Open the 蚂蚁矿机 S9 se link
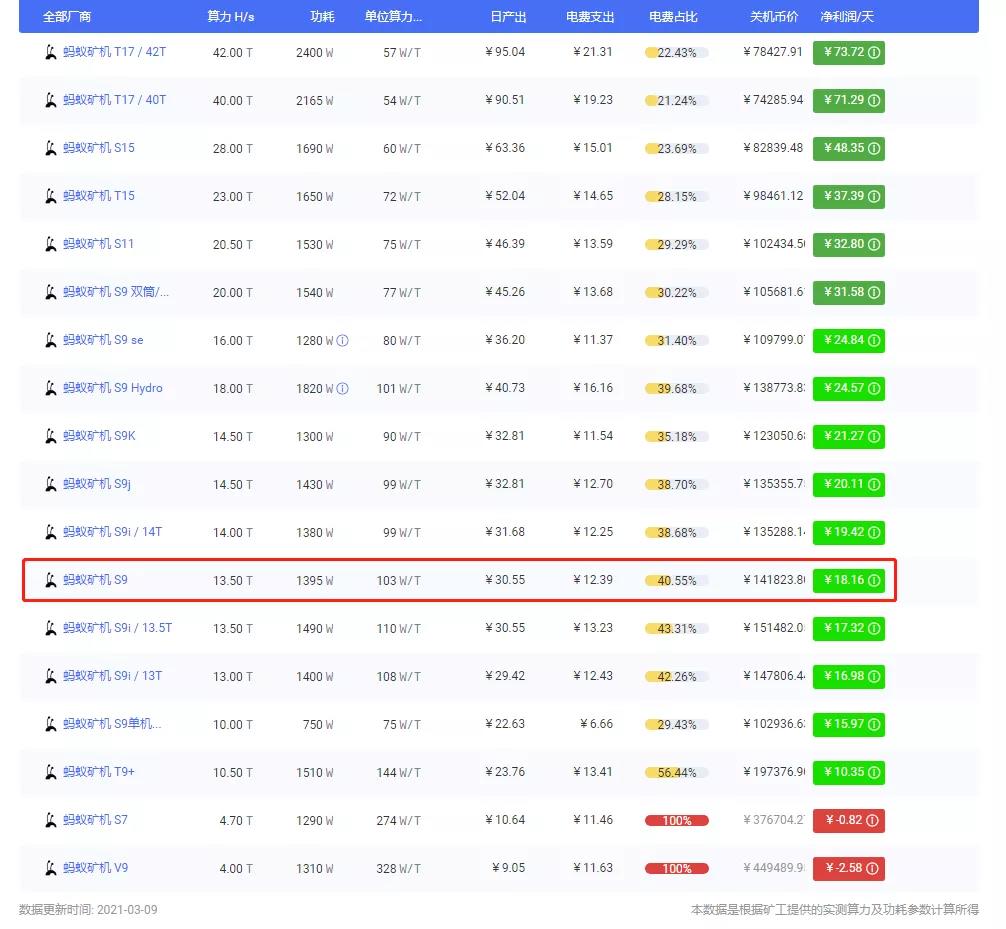 tap(103, 340)
